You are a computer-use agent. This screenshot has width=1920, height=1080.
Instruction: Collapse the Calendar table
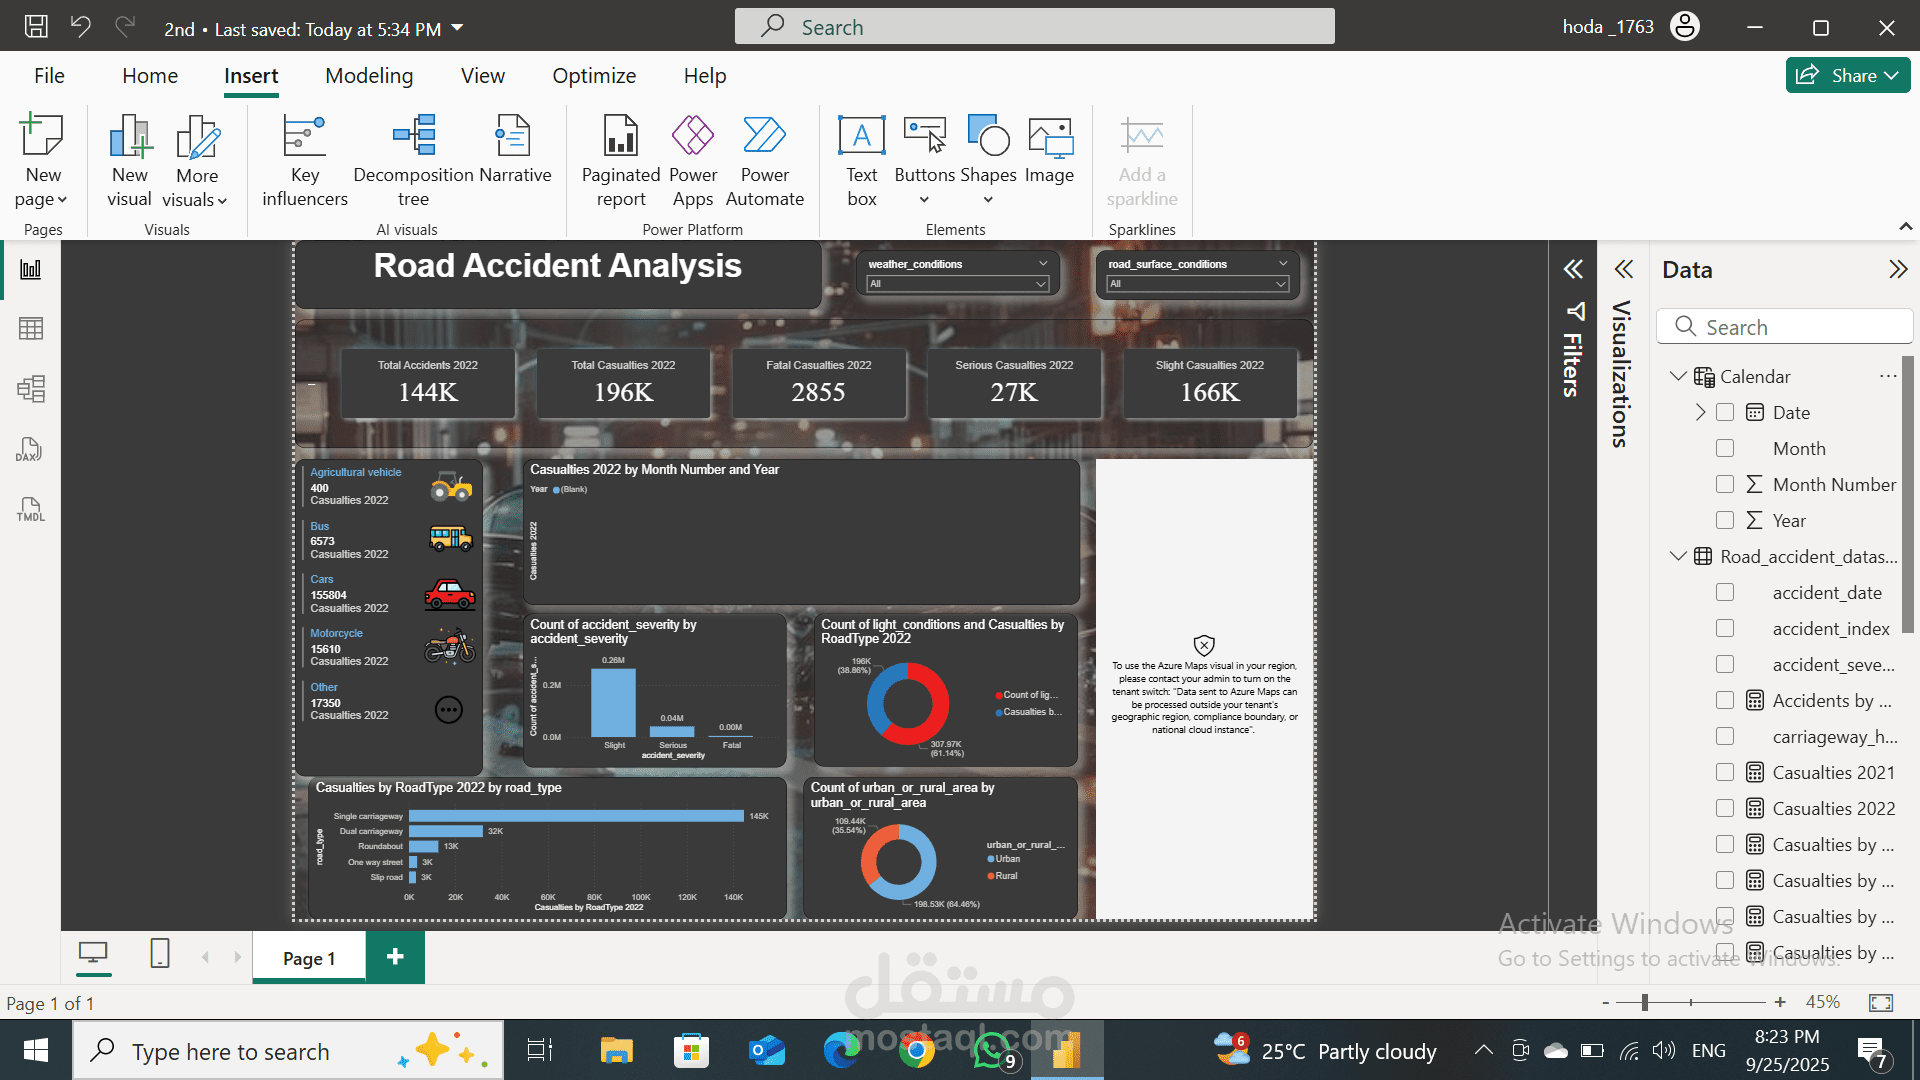(1677, 376)
